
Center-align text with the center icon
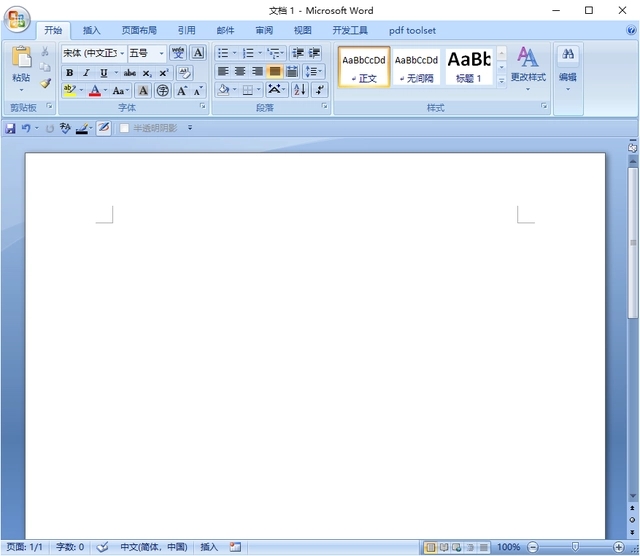(240, 72)
